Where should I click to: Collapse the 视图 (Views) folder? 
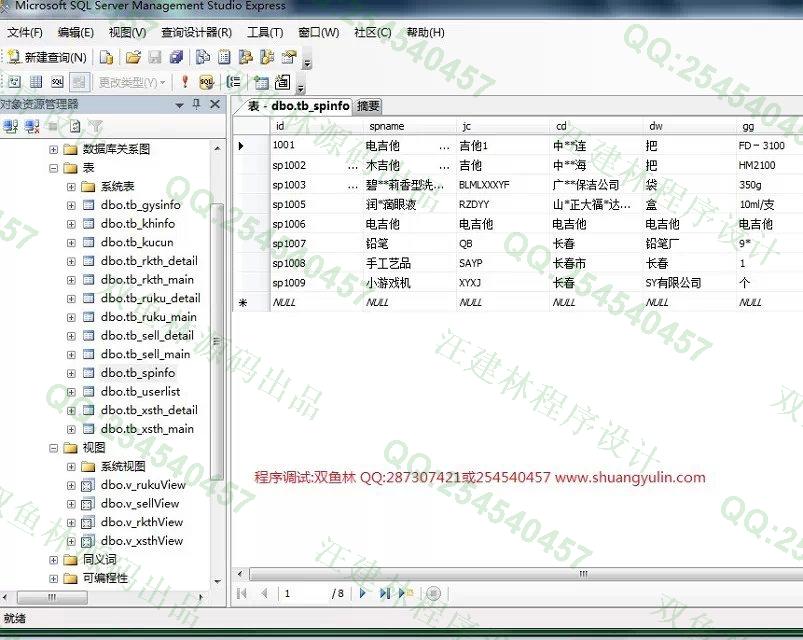point(53,448)
